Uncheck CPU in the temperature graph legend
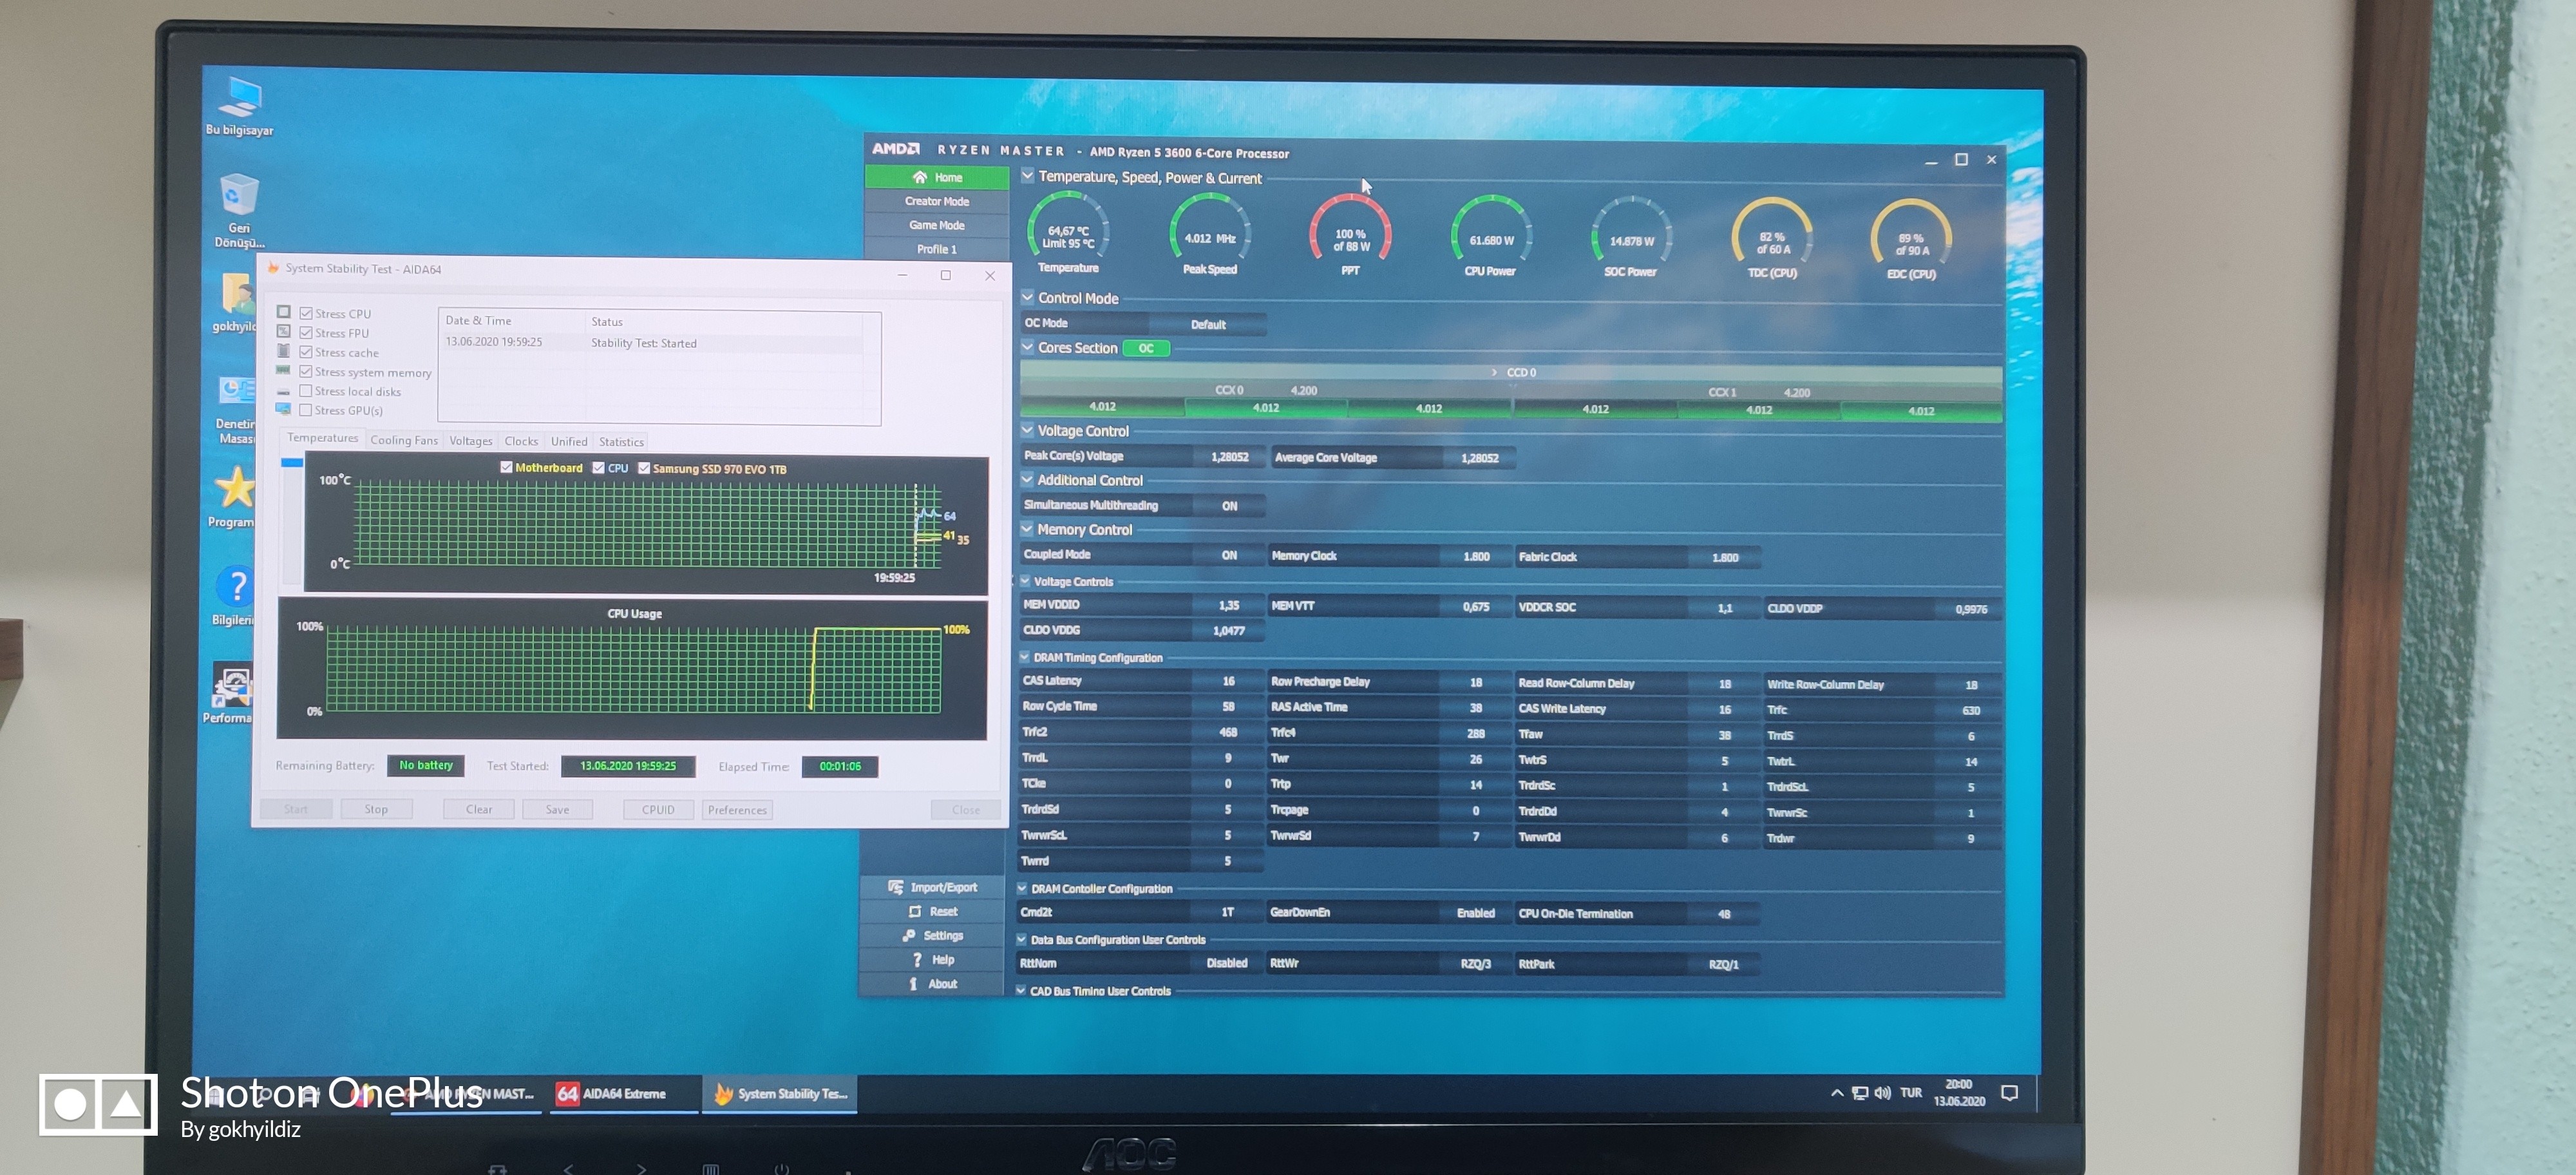This screenshot has height=1175, width=2576. click(598, 467)
